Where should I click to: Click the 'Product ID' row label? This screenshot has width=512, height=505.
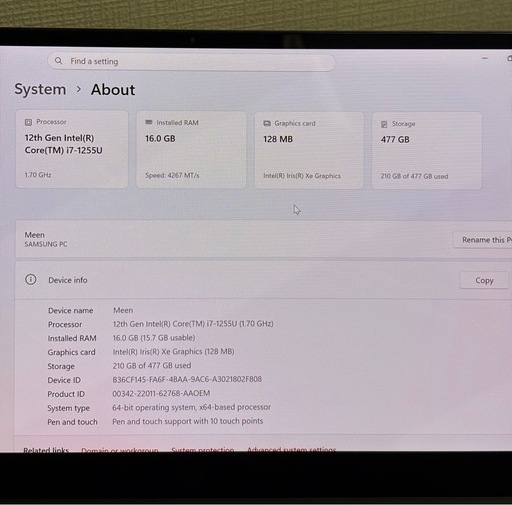[66, 394]
